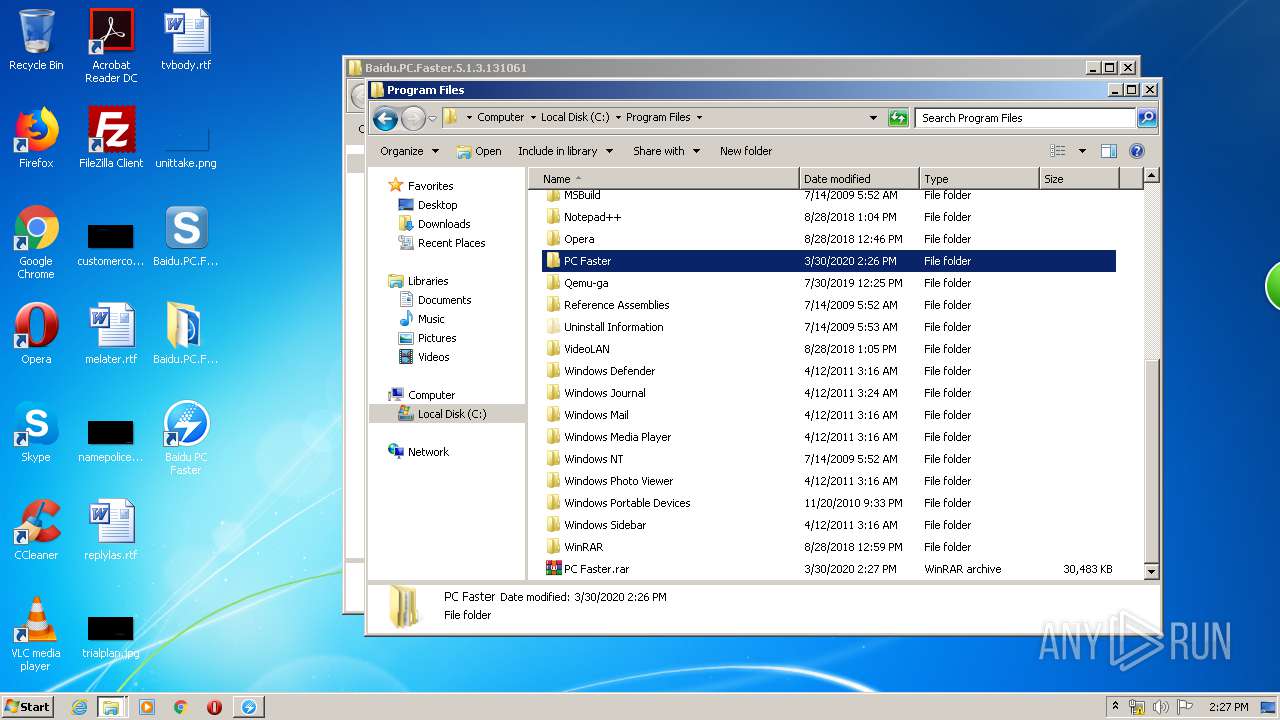1280x720 pixels.
Task: Click the file list scrollbar up arrow
Action: point(1151,176)
